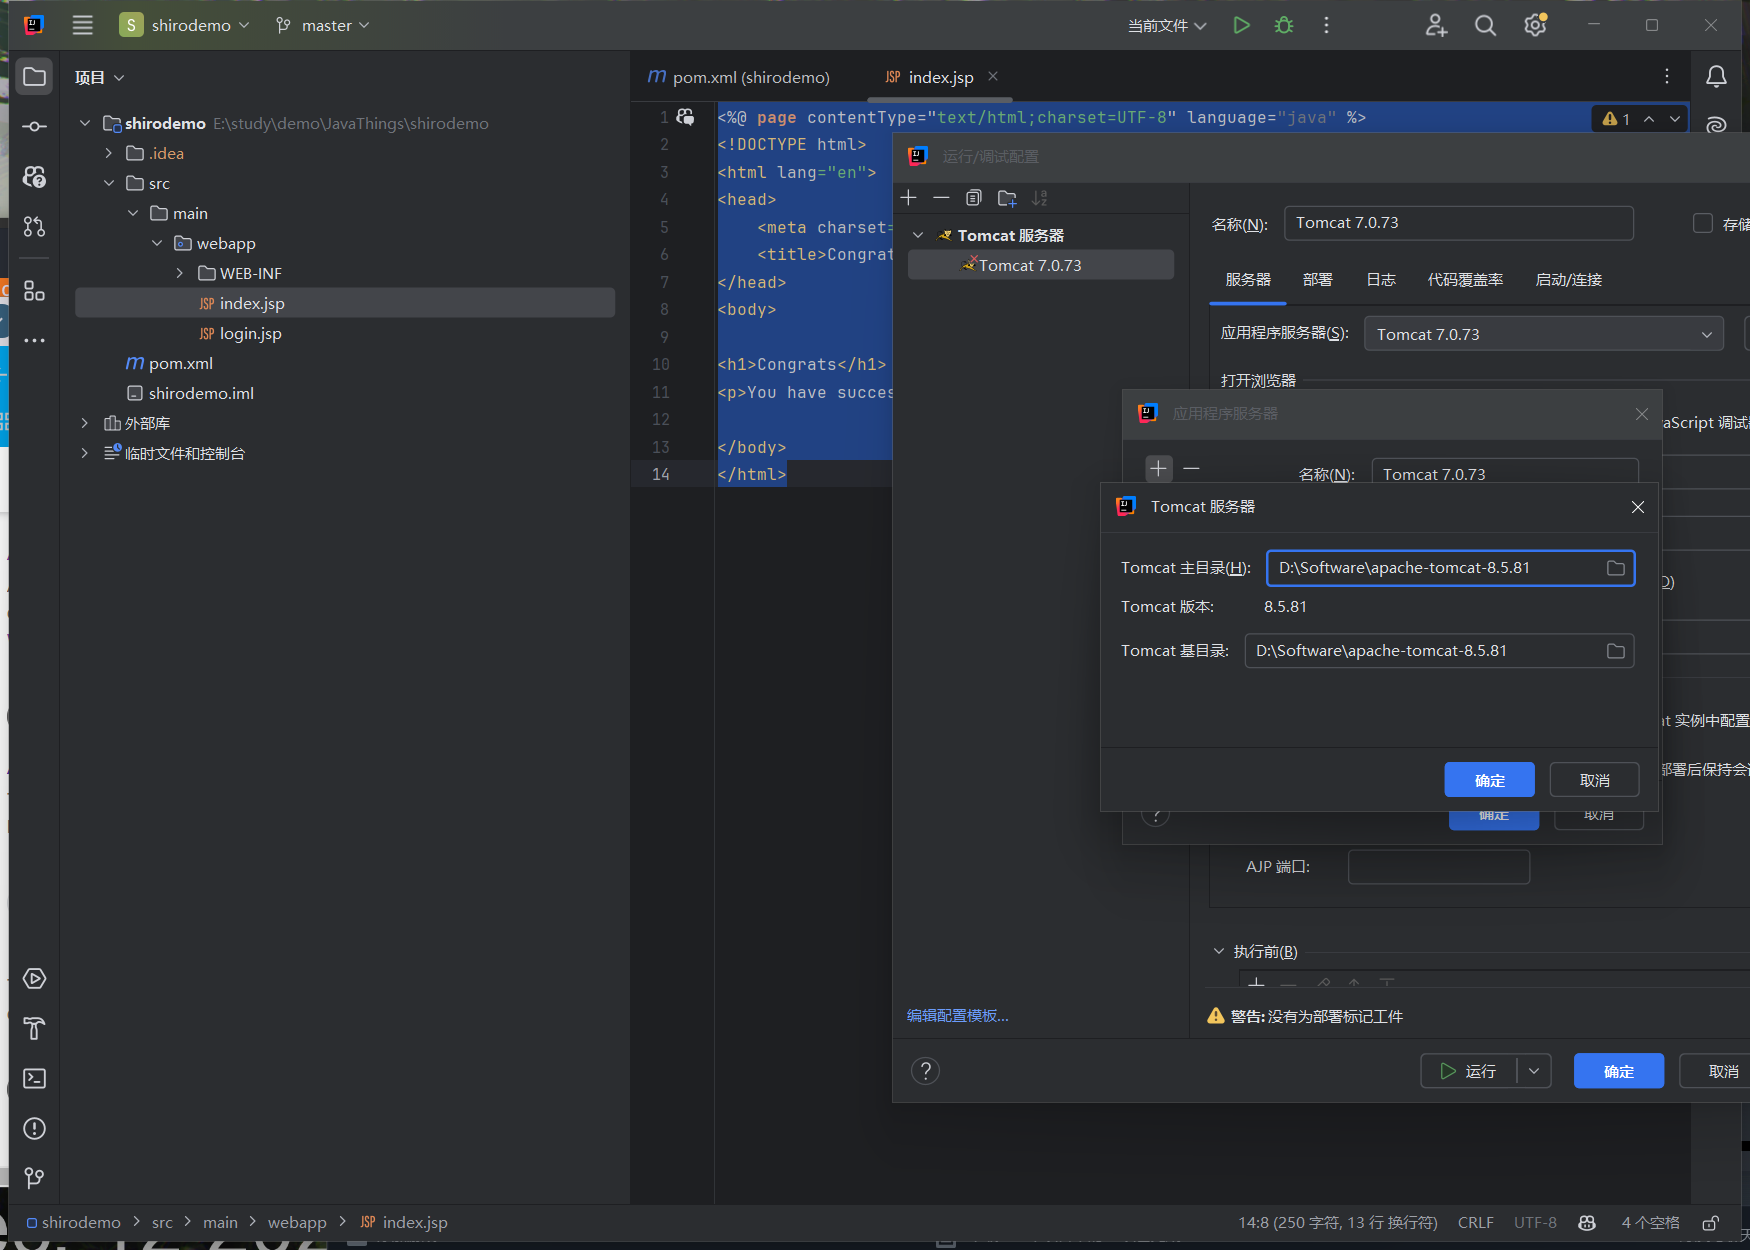Open application server combo box Tomcat 7.0.73
1750x1250 pixels.
pos(1543,334)
